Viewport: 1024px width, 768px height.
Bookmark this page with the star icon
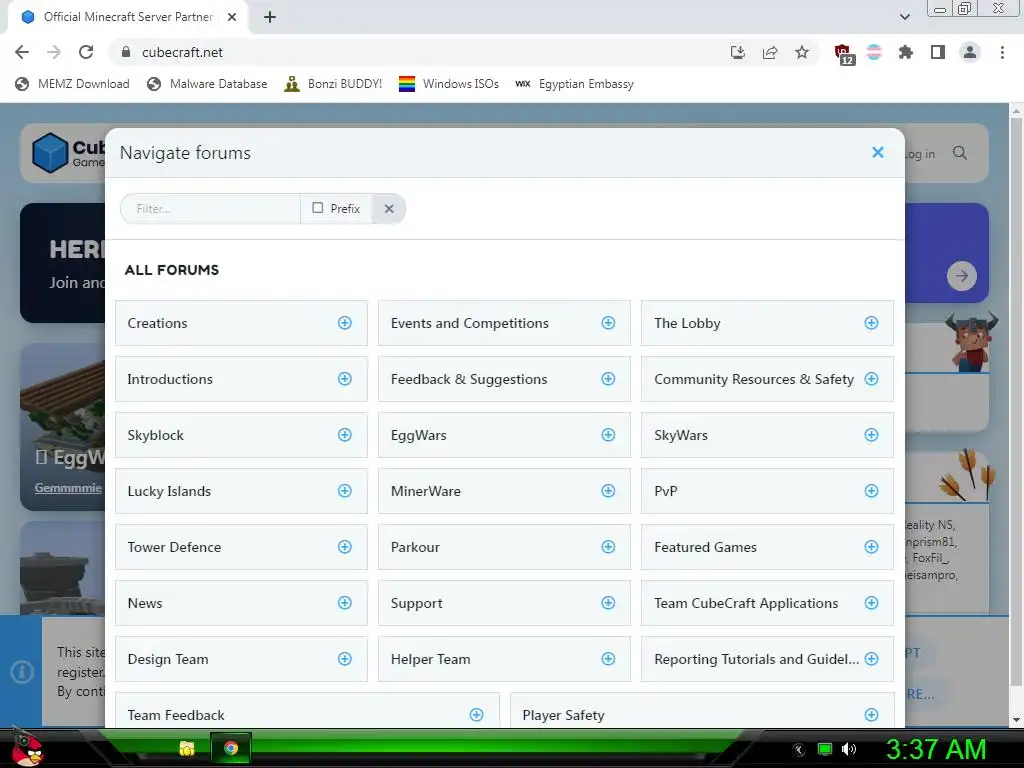pos(802,52)
